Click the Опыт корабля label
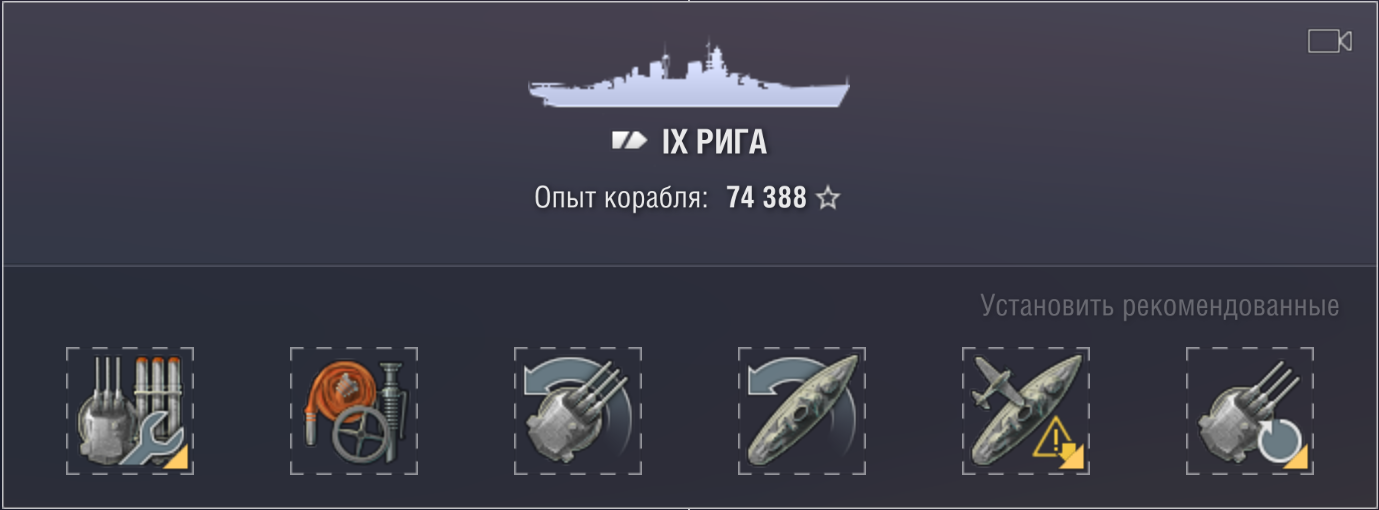The width and height of the screenshot is (1379, 510). 622,198
